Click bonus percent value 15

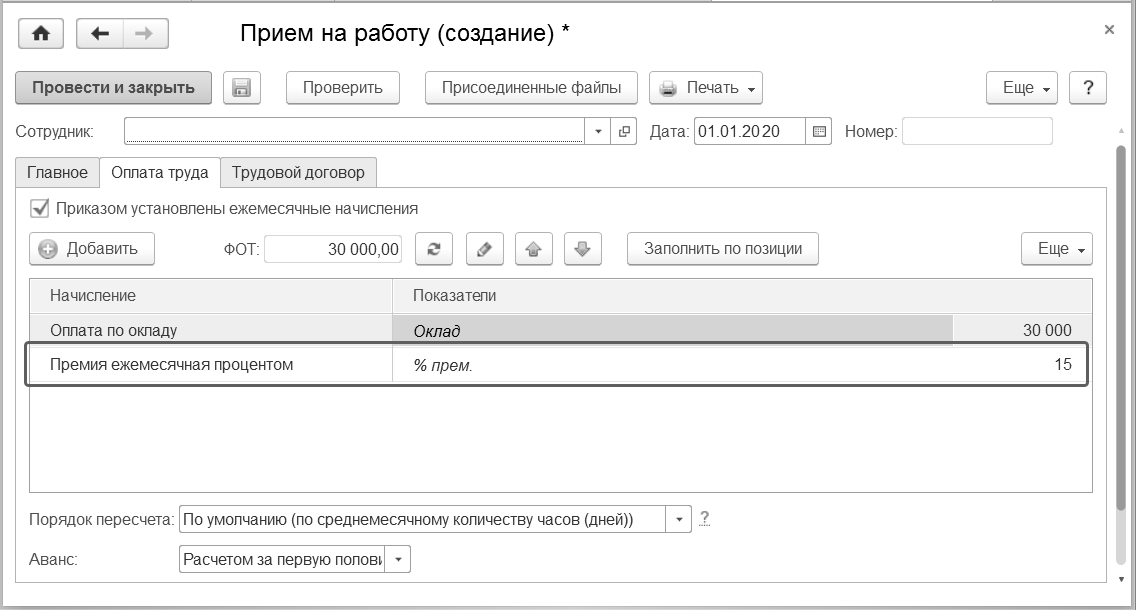(1063, 364)
